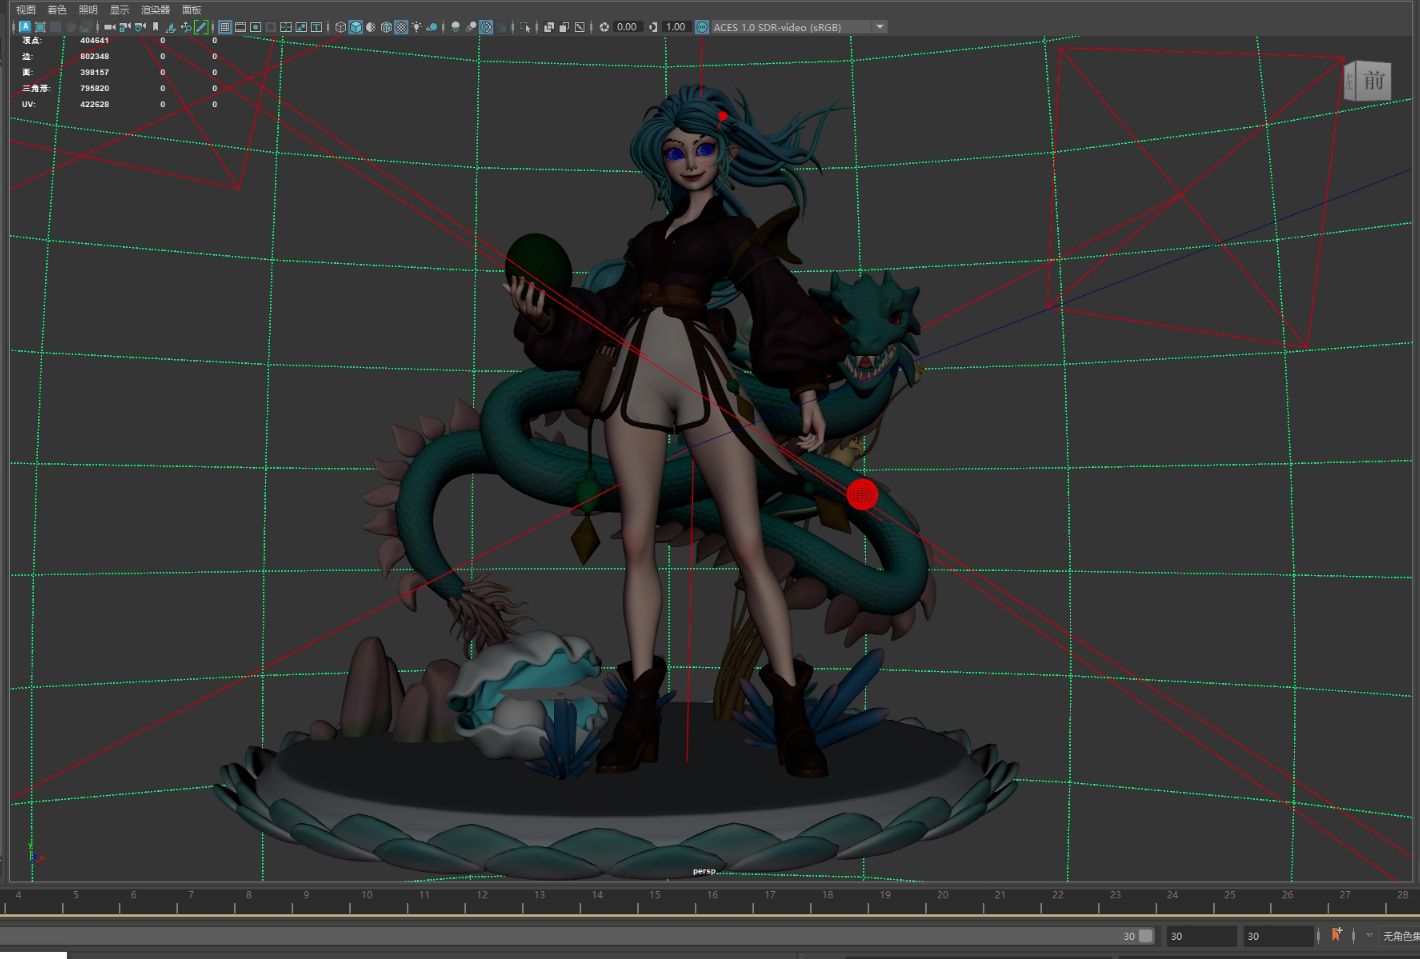Open the 渲染器 (Renderer) panel menu
This screenshot has width=1420, height=959.
click(155, 9)
